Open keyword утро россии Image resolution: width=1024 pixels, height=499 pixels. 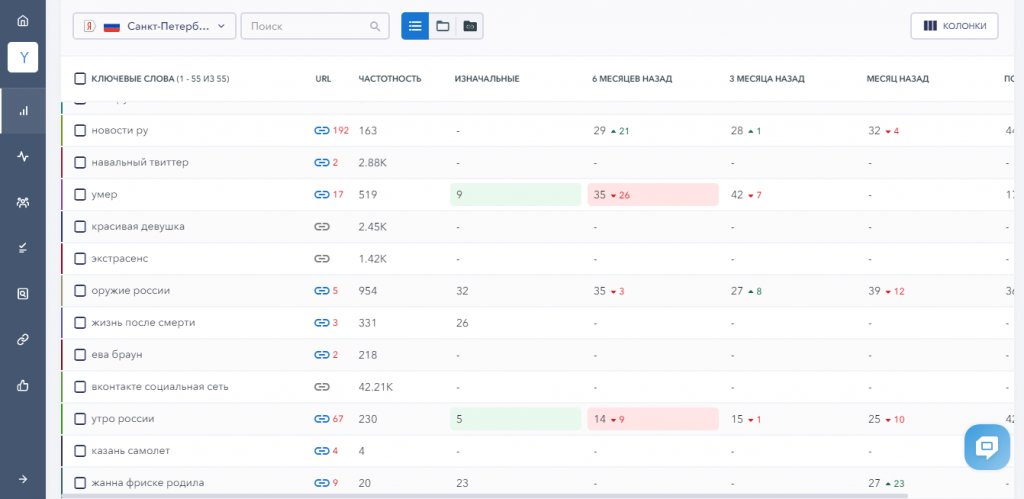point(122,419)
